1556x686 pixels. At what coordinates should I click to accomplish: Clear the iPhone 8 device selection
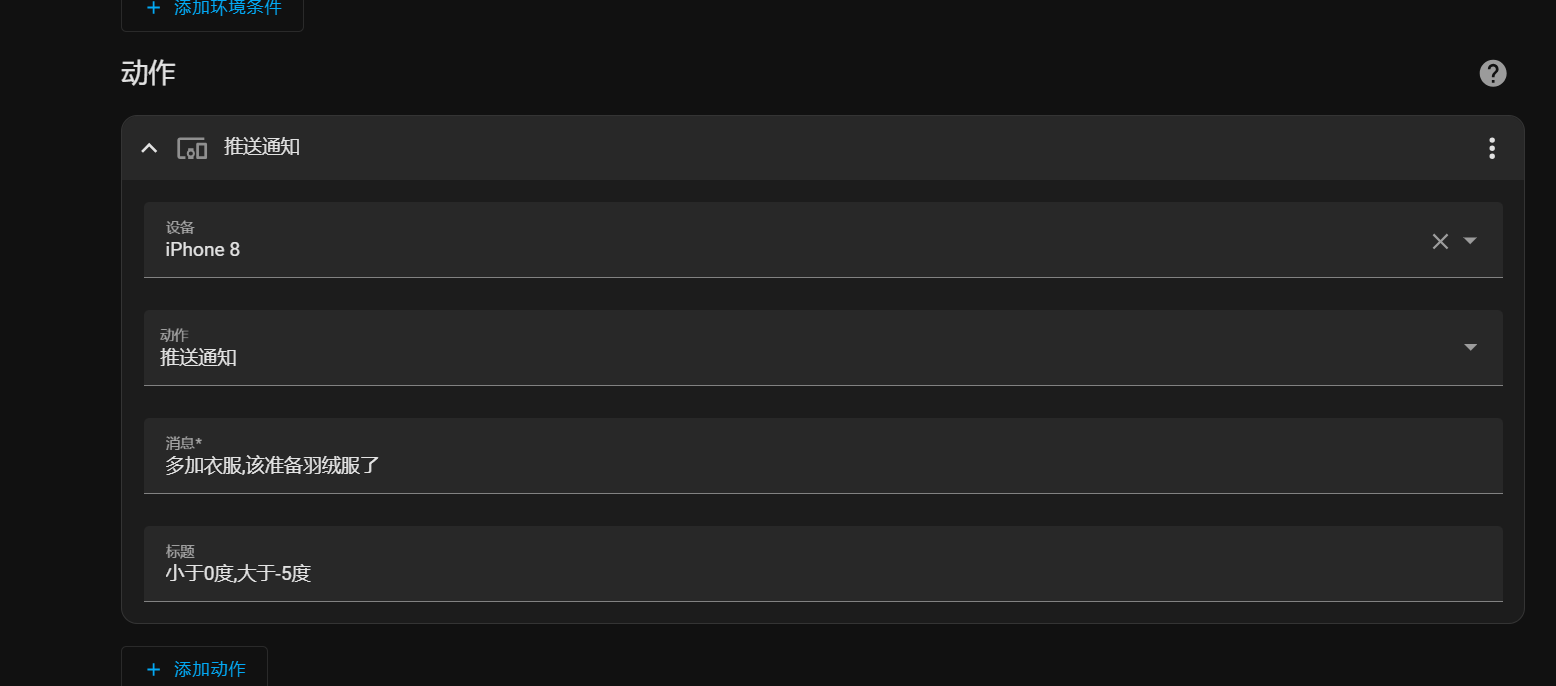pyautogui.click(x=1440, y=241)
